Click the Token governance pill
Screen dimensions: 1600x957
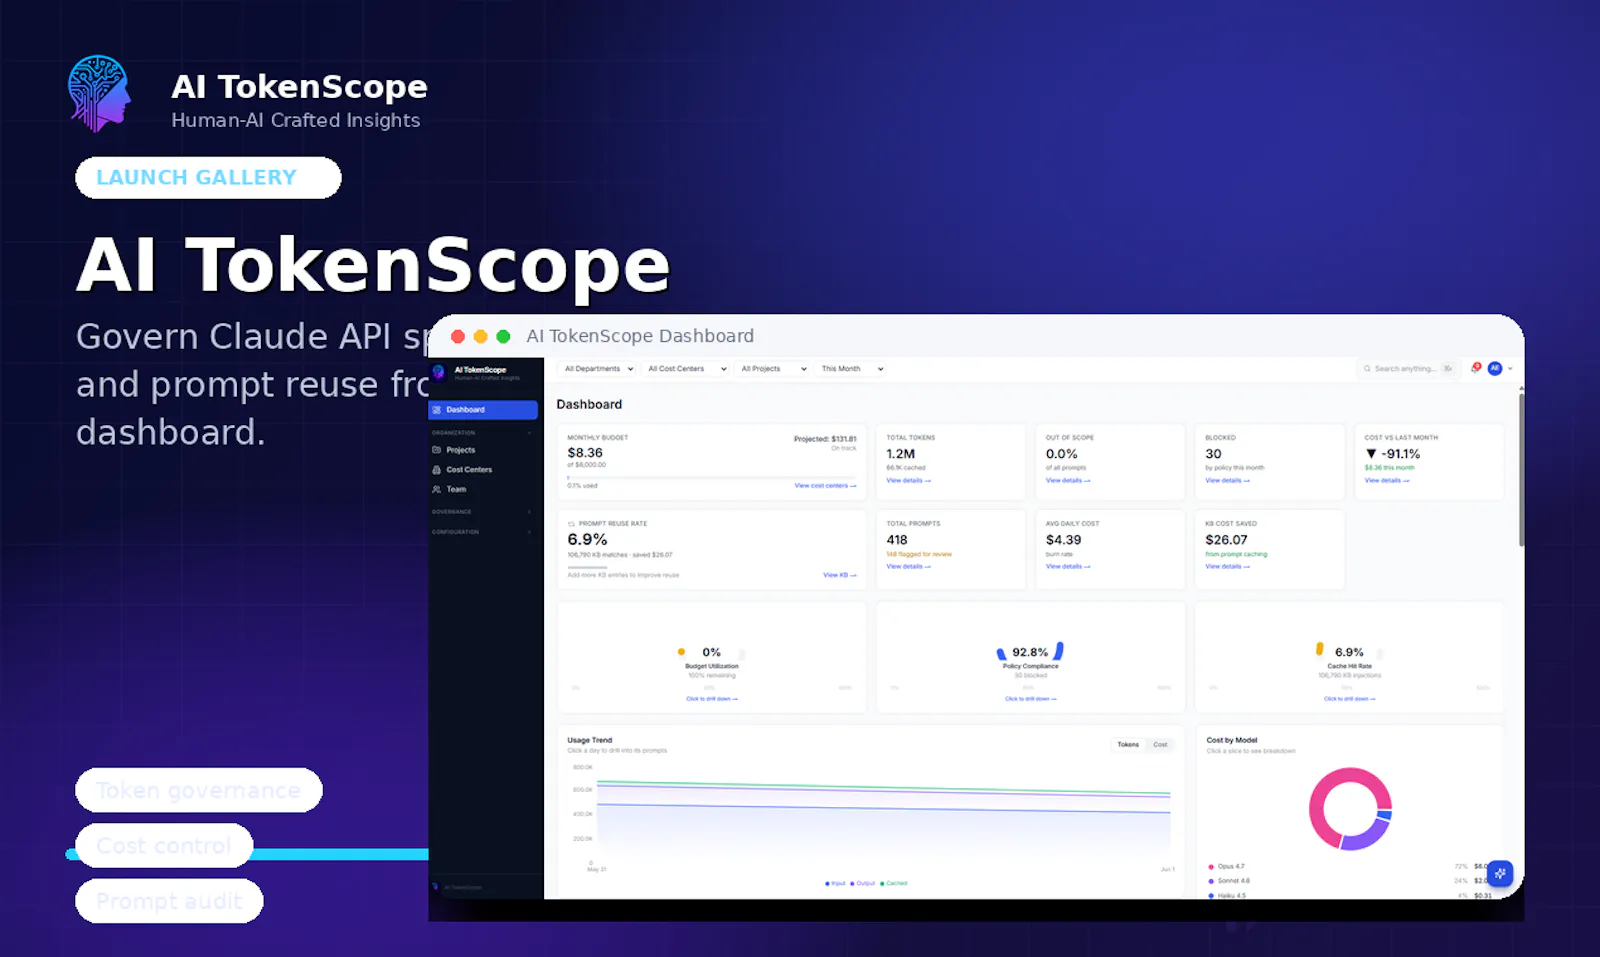pos(199,790)
